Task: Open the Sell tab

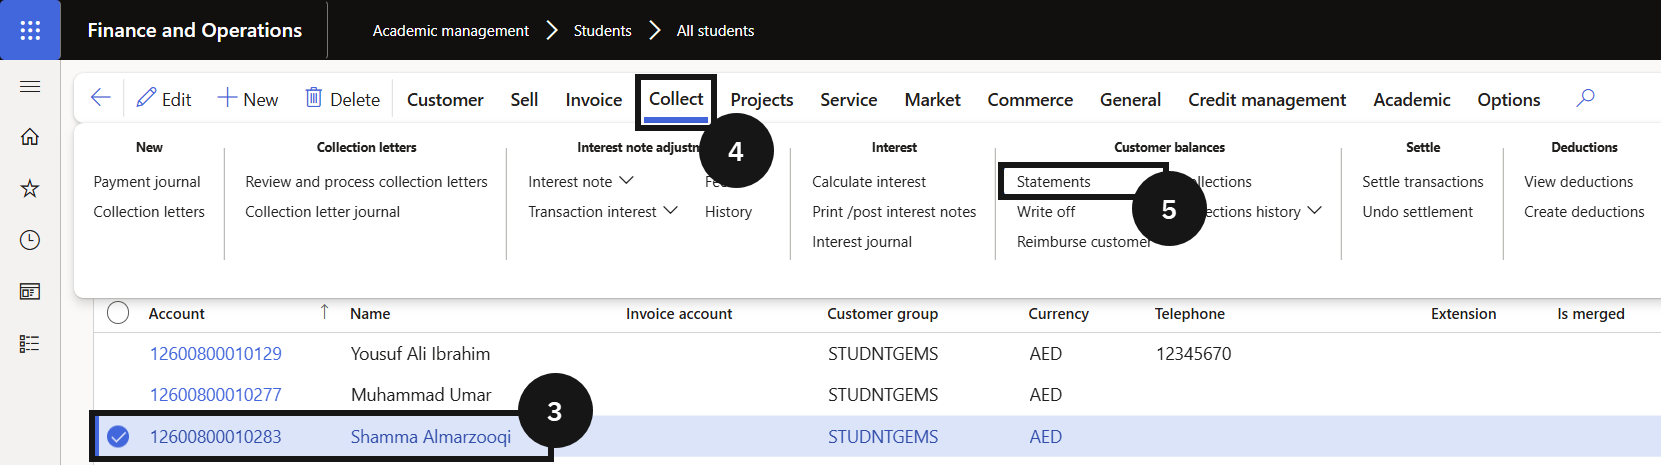Action: 524,100
